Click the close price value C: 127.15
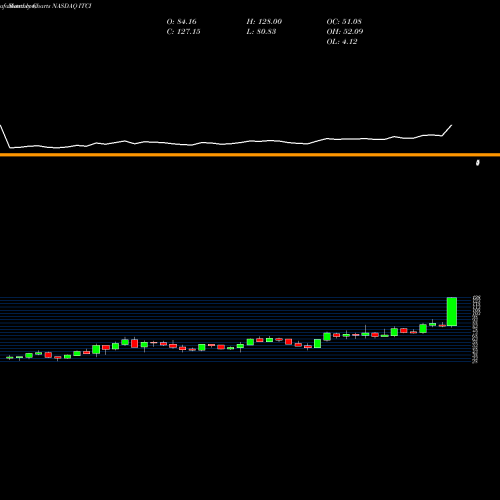This screenshot has width=500, height=500. pos(183,32)
